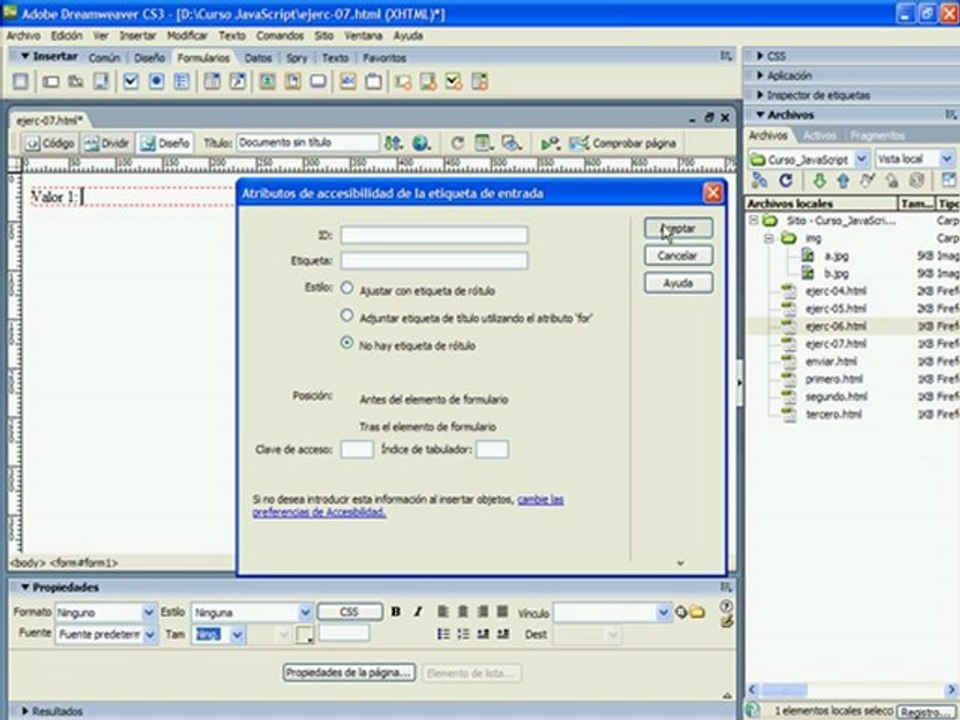Insert a Button form element
The height and width of the screenshot is (720, 960).
(x=318, y=81)
